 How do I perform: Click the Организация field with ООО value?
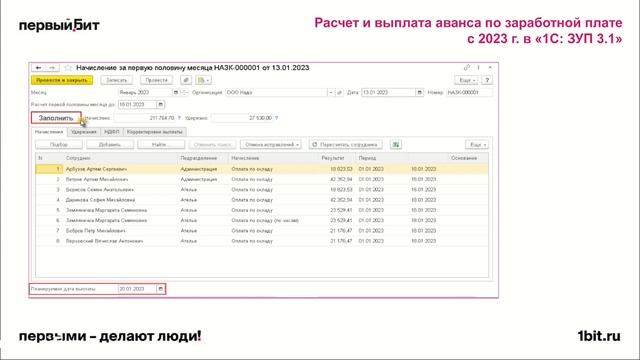pos(277,93)
